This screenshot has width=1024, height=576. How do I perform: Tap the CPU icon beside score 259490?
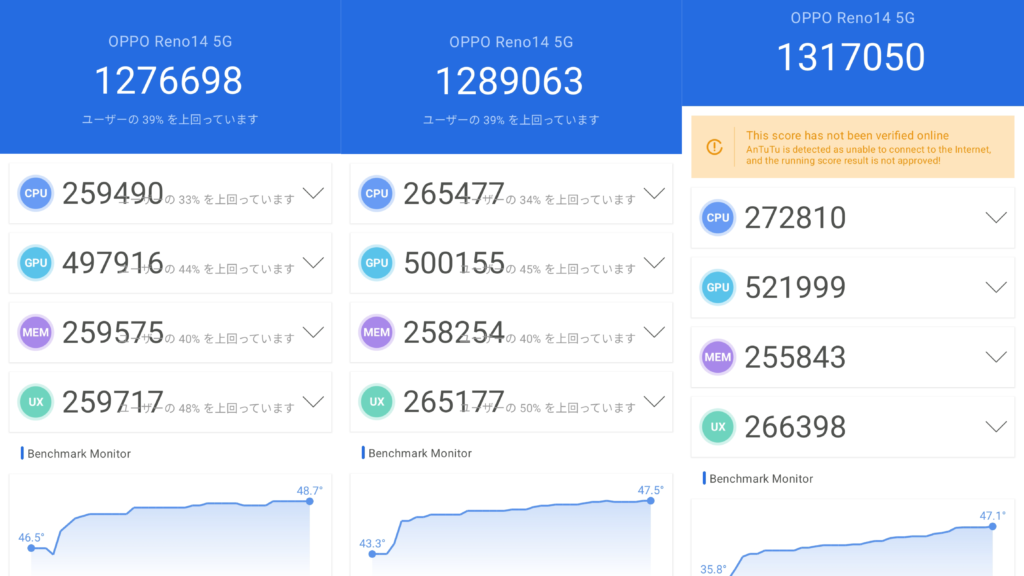[35, 193]
